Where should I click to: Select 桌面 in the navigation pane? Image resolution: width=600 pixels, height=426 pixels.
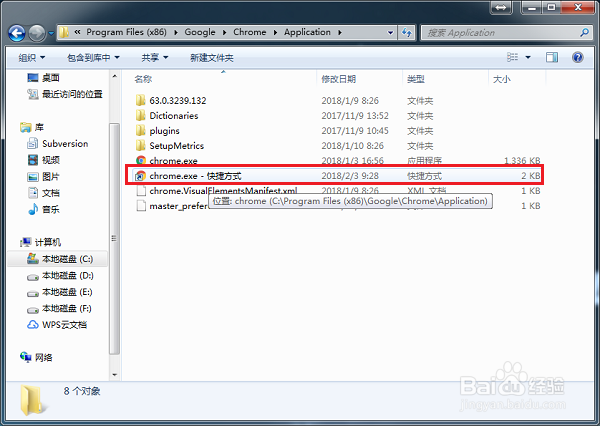[x=43, y=78]
